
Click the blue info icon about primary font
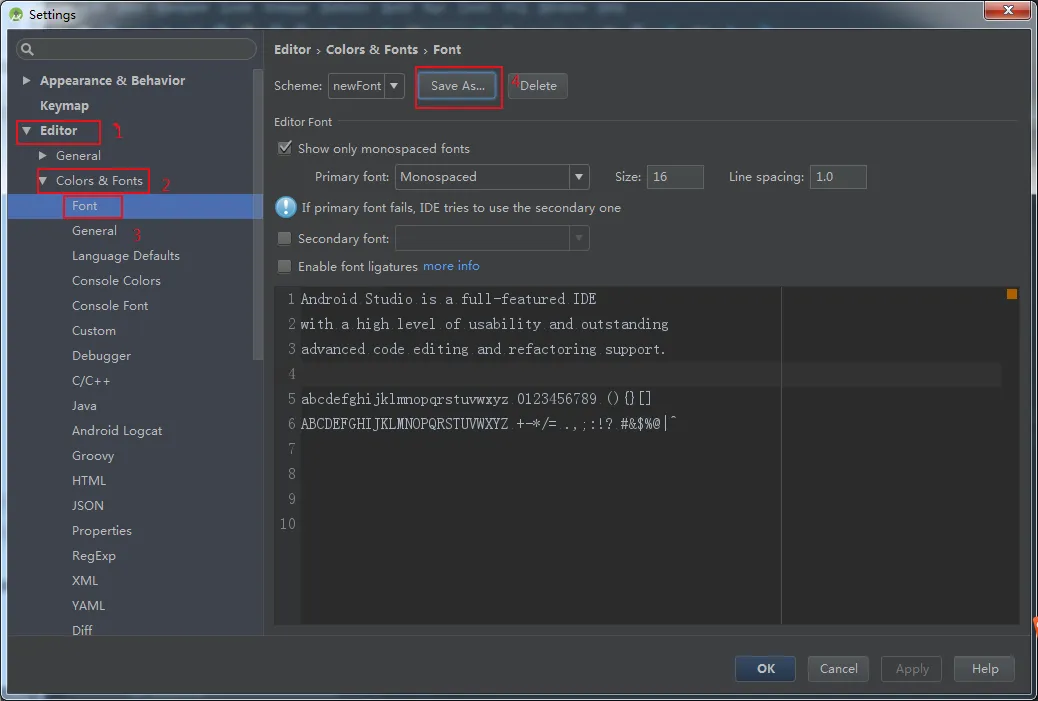pos(286,207)
